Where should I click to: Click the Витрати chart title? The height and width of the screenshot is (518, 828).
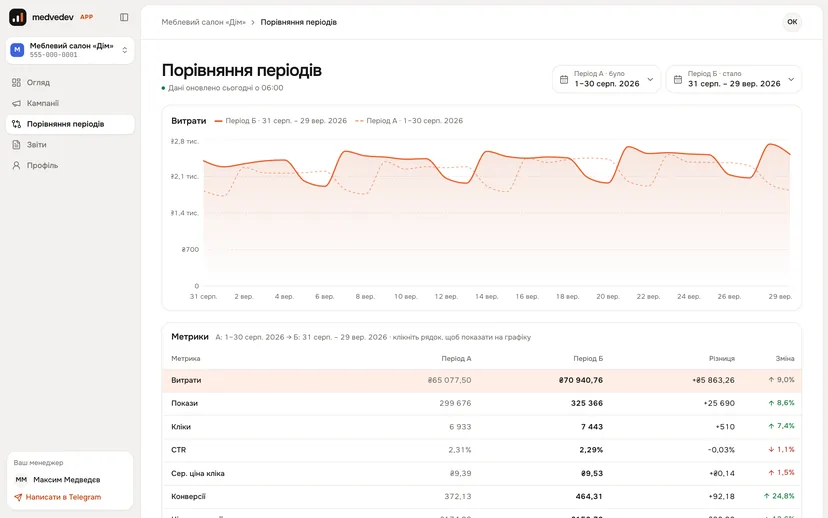click(189, 121)
